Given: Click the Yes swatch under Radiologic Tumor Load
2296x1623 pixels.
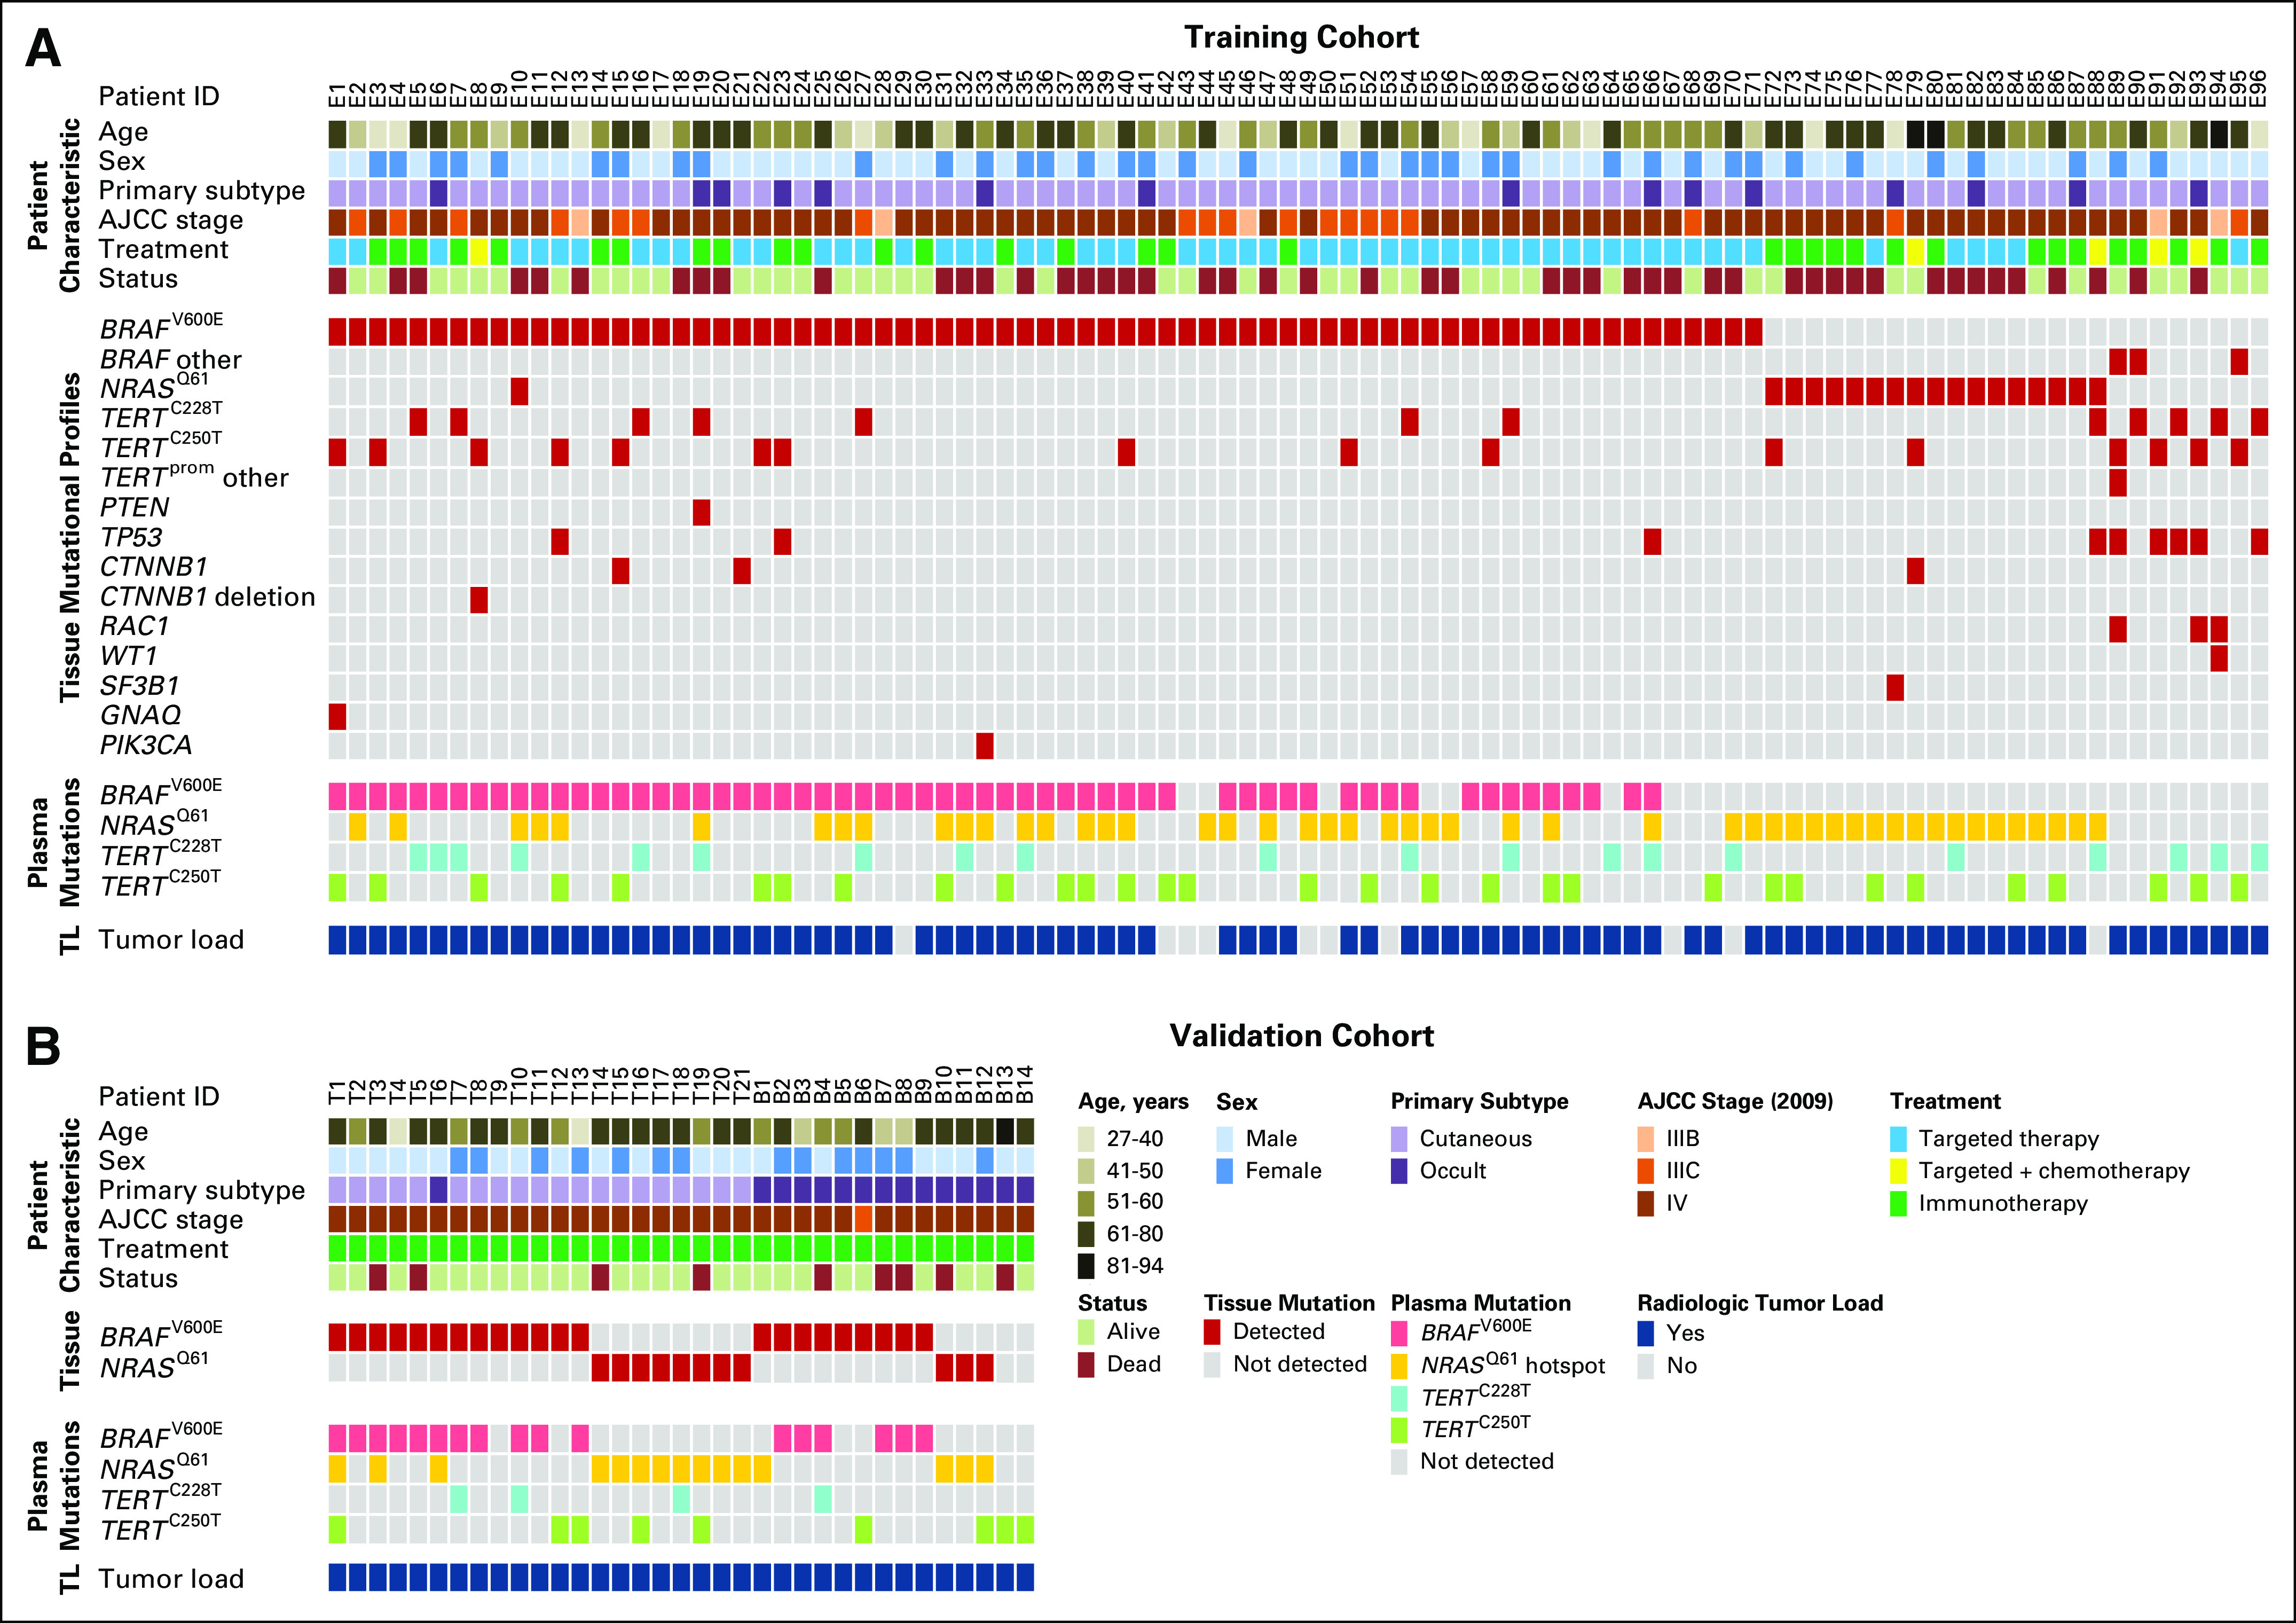Looking at the screenshot, I should 1646,1332.
